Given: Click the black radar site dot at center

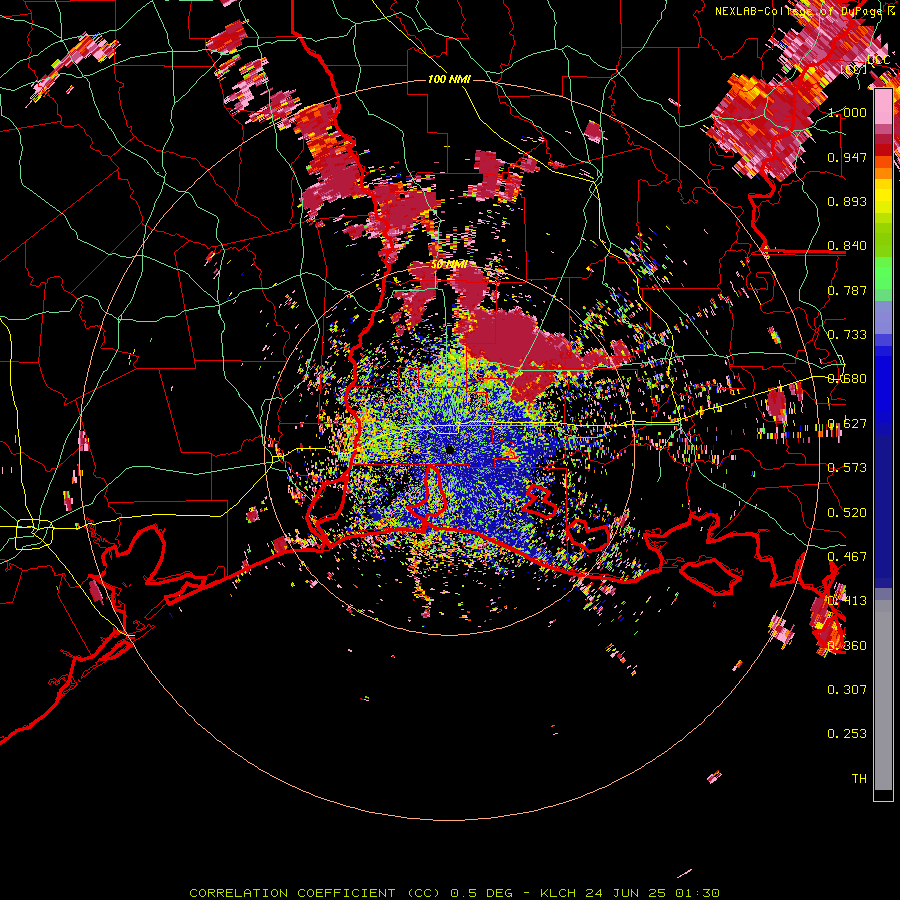Looking at the screenshot, I should click(x=449, y=449).
